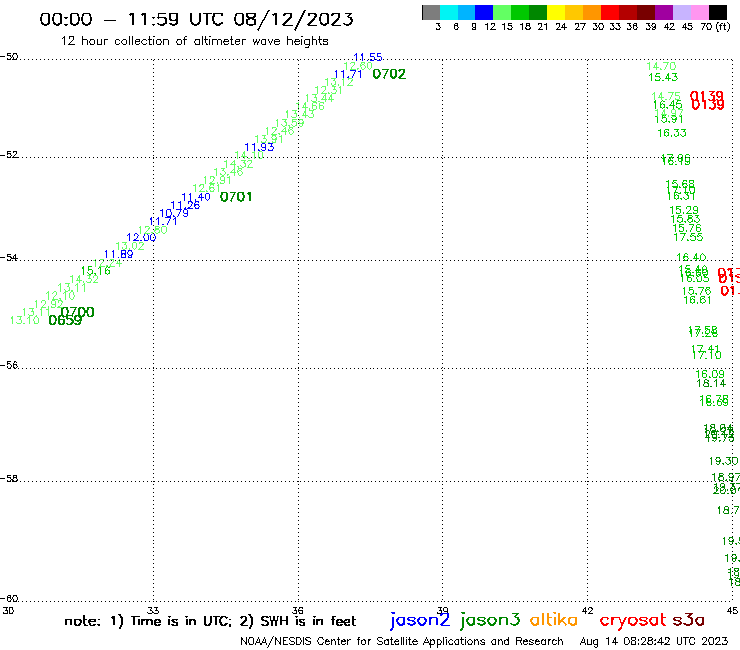Click the blue value 12.00
740x650 pixels.
141,237
